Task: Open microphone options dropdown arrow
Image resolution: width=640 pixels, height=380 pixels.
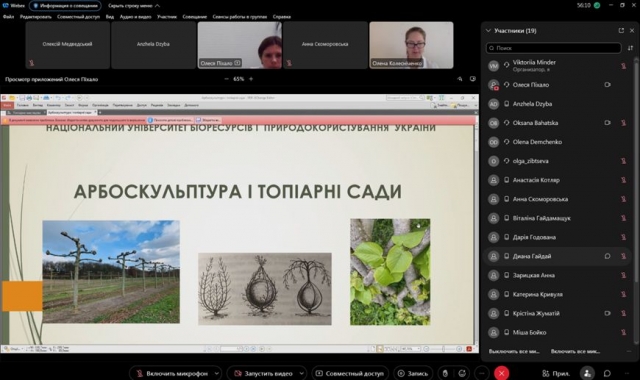Action: click(x=217, y=373)
